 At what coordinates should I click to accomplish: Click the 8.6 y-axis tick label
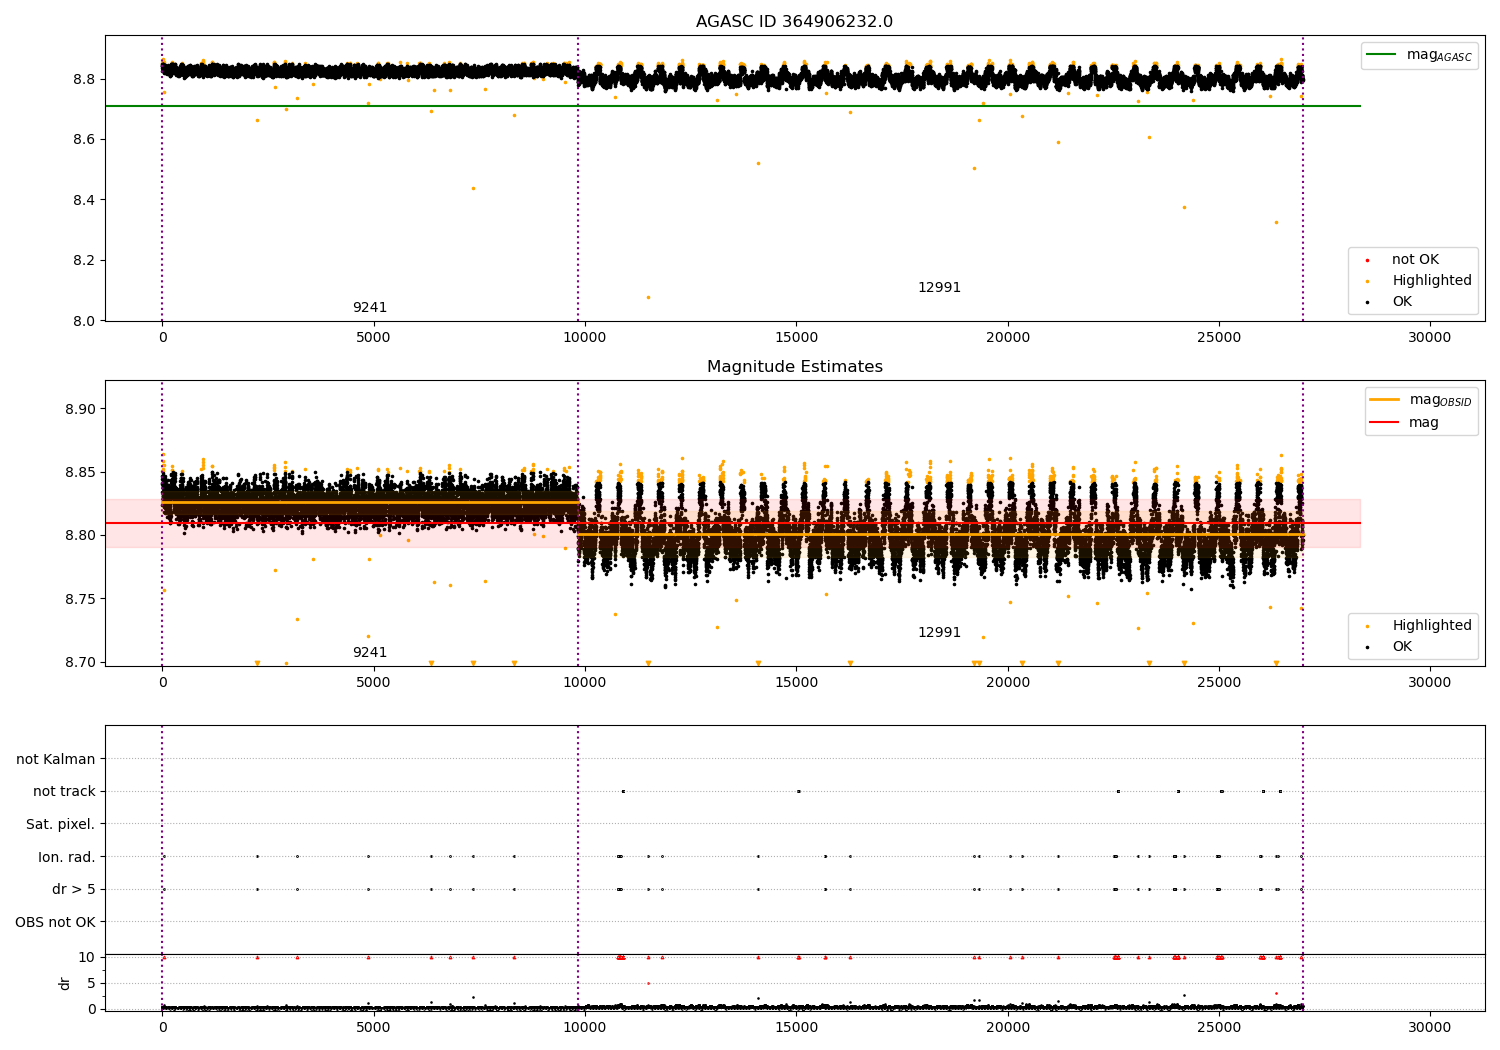[x=84, y=140]
